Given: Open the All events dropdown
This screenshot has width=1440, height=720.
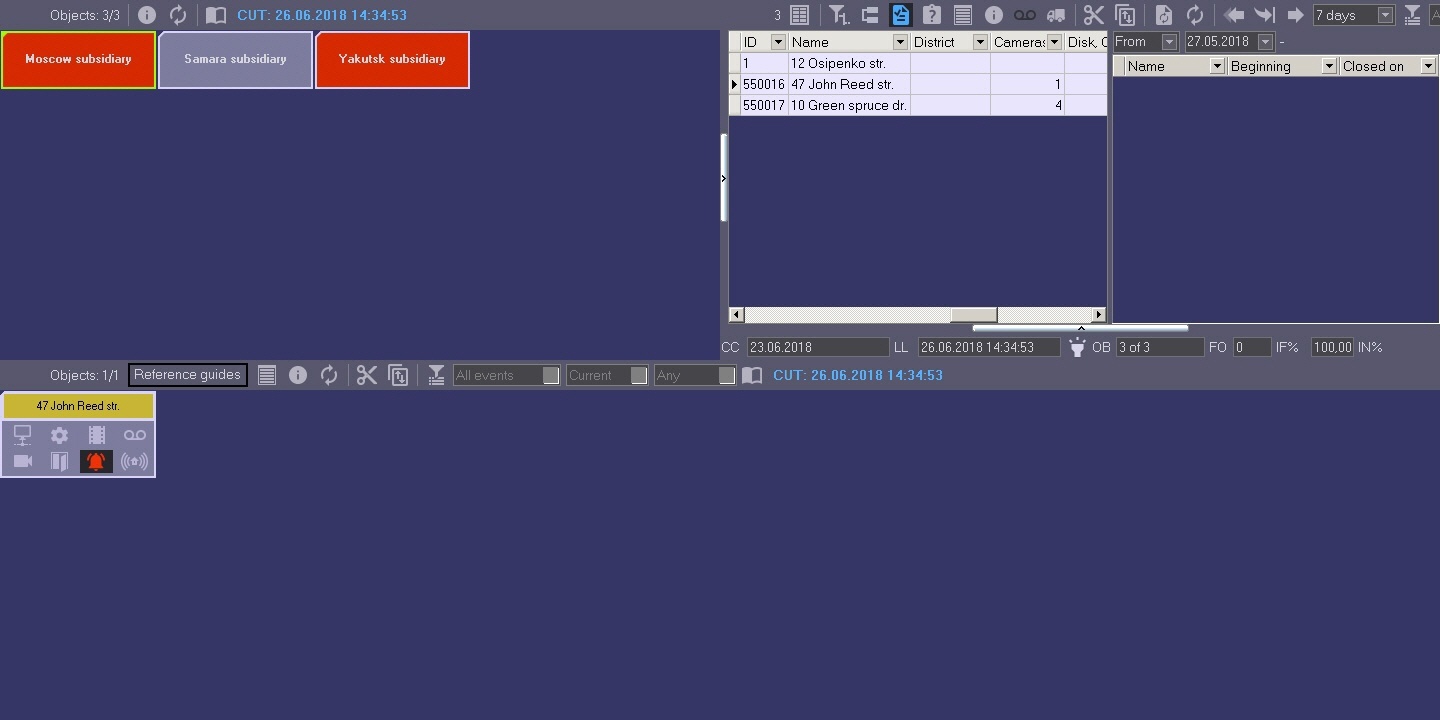Looking at the screenshot, I should click(x=506, y=375).
